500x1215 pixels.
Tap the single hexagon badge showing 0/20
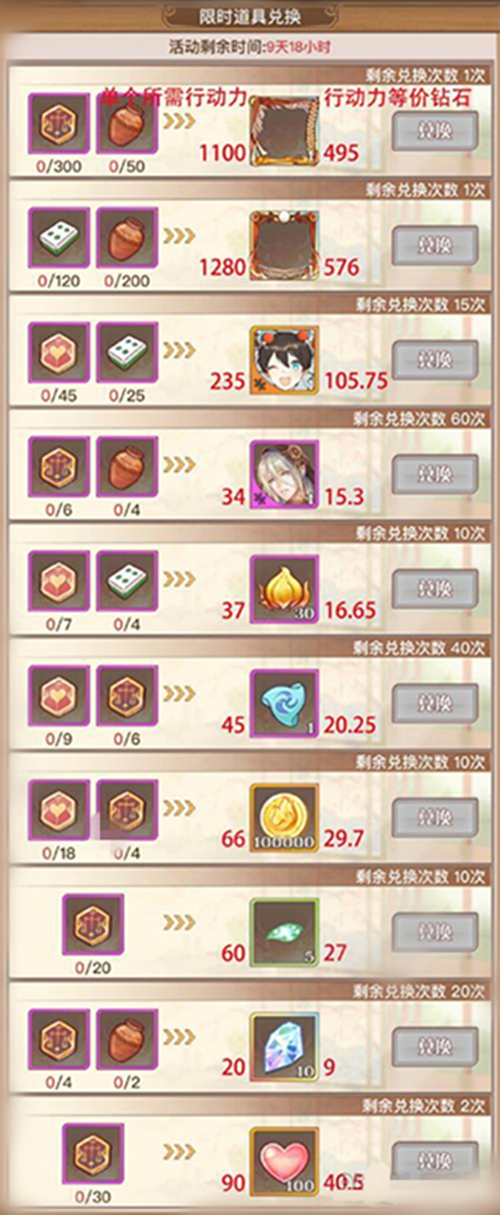coord(93,924)
